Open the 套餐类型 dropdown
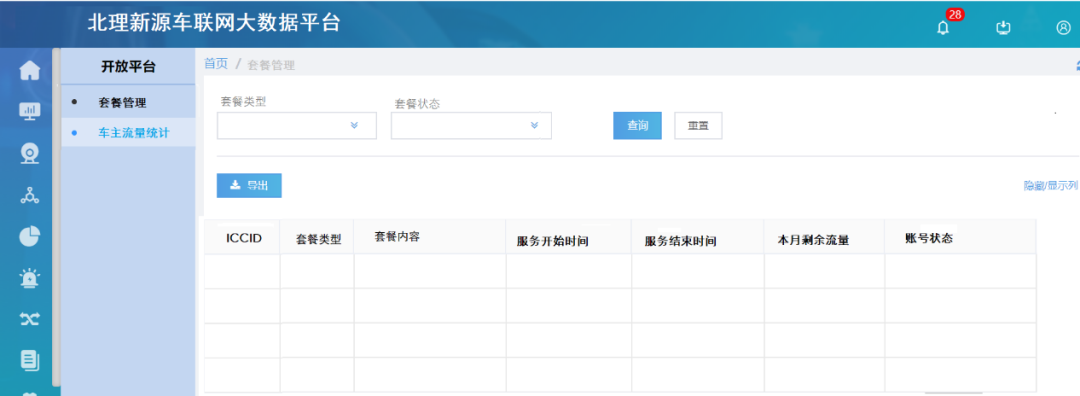Screen dimensions: 1080x396 (297, 125)
